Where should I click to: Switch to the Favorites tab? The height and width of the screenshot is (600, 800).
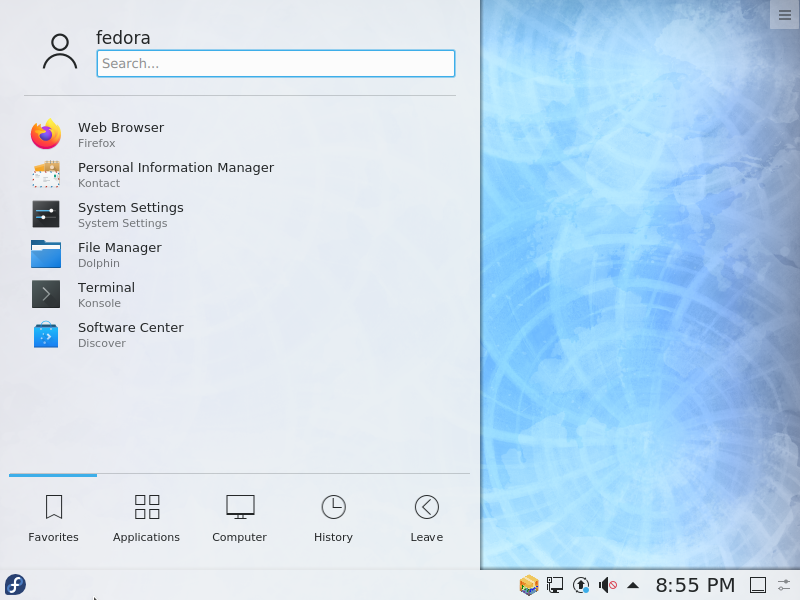(x=53, y=519)
